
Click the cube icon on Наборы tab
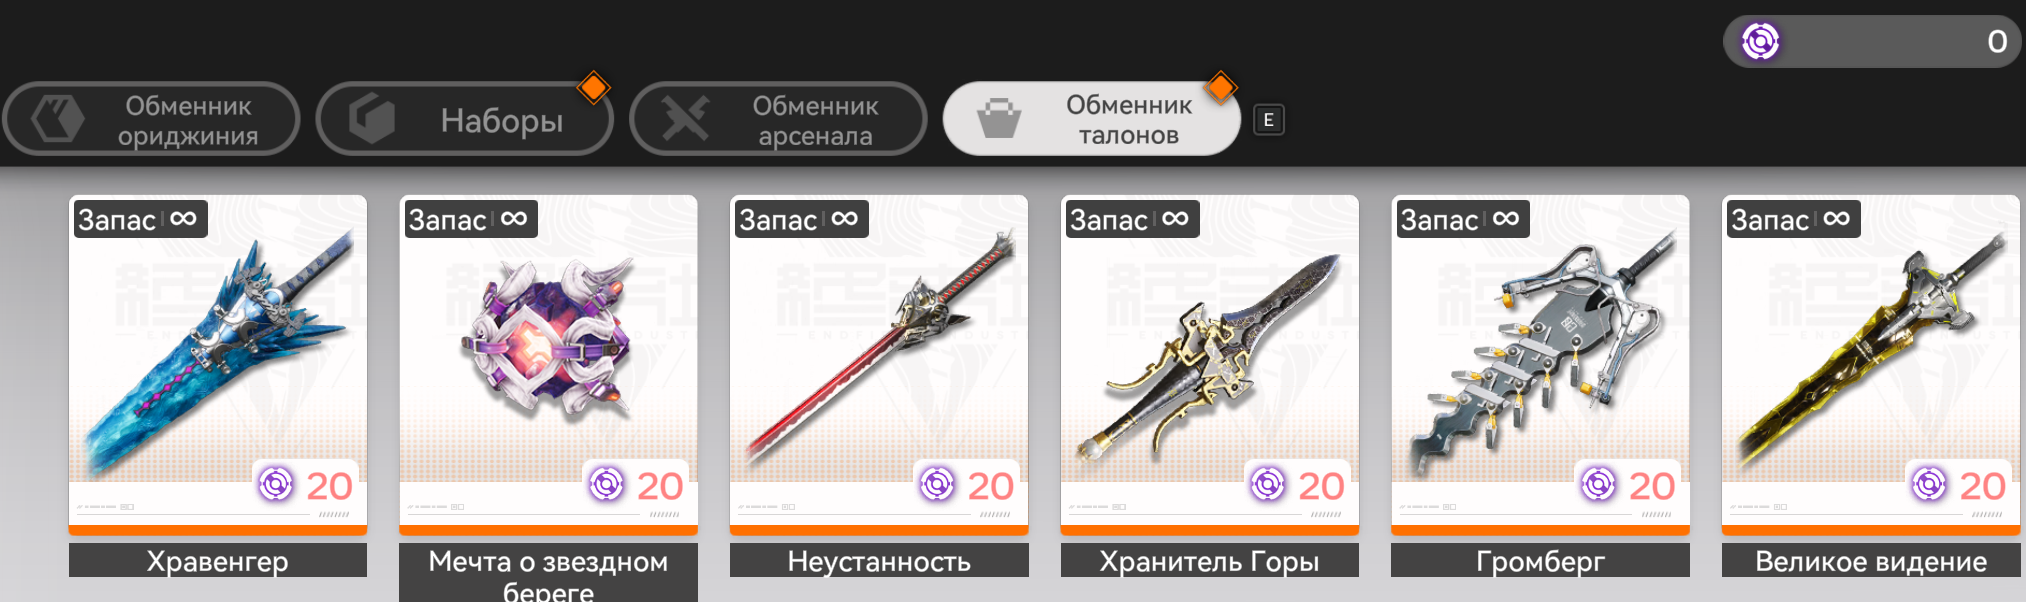click(x=372, y=119)
